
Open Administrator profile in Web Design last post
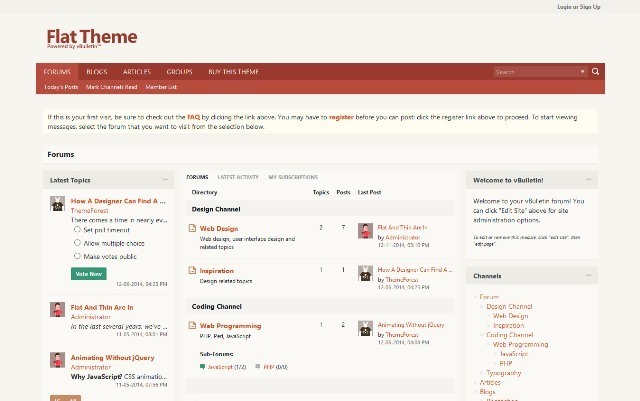(402, 237)
